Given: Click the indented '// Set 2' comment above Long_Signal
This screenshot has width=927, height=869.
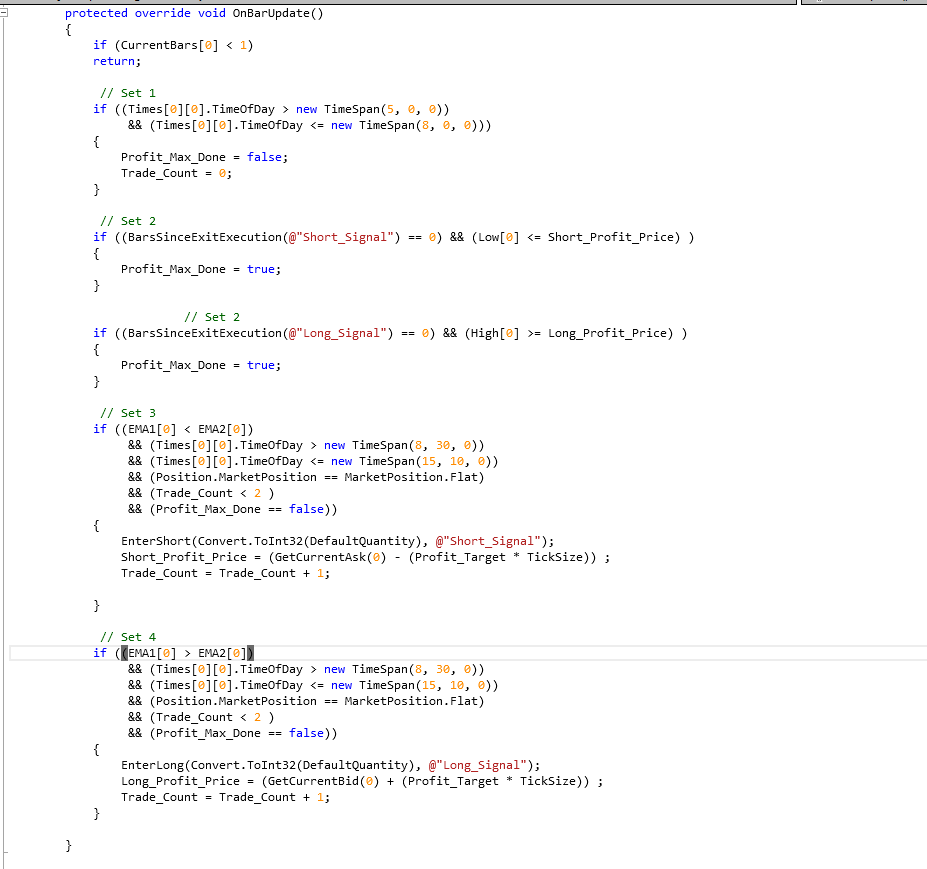Looking at the screenshot, I should tap(212, 317).
